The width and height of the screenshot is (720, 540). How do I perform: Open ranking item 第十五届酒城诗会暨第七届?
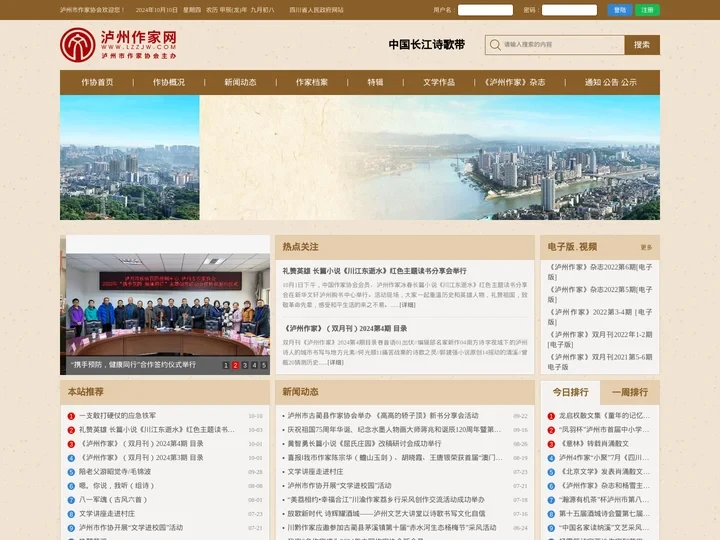(604, 513)
